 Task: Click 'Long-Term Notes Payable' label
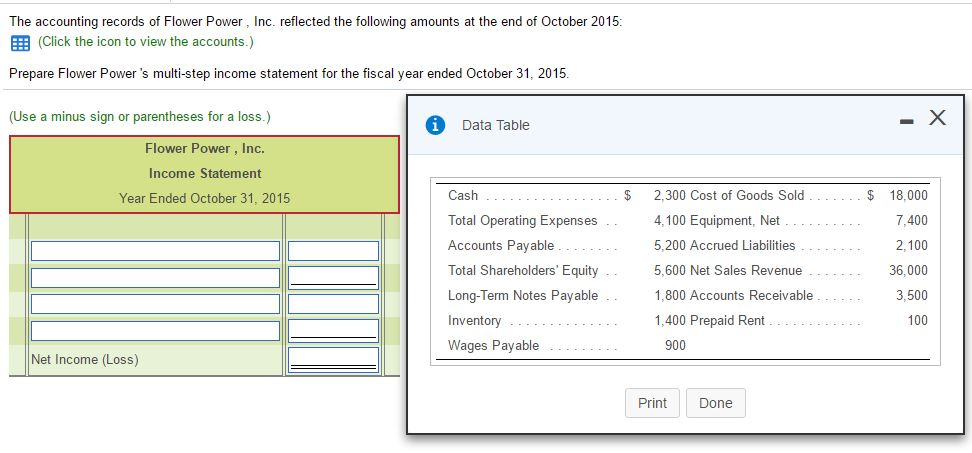click(523, 296)
